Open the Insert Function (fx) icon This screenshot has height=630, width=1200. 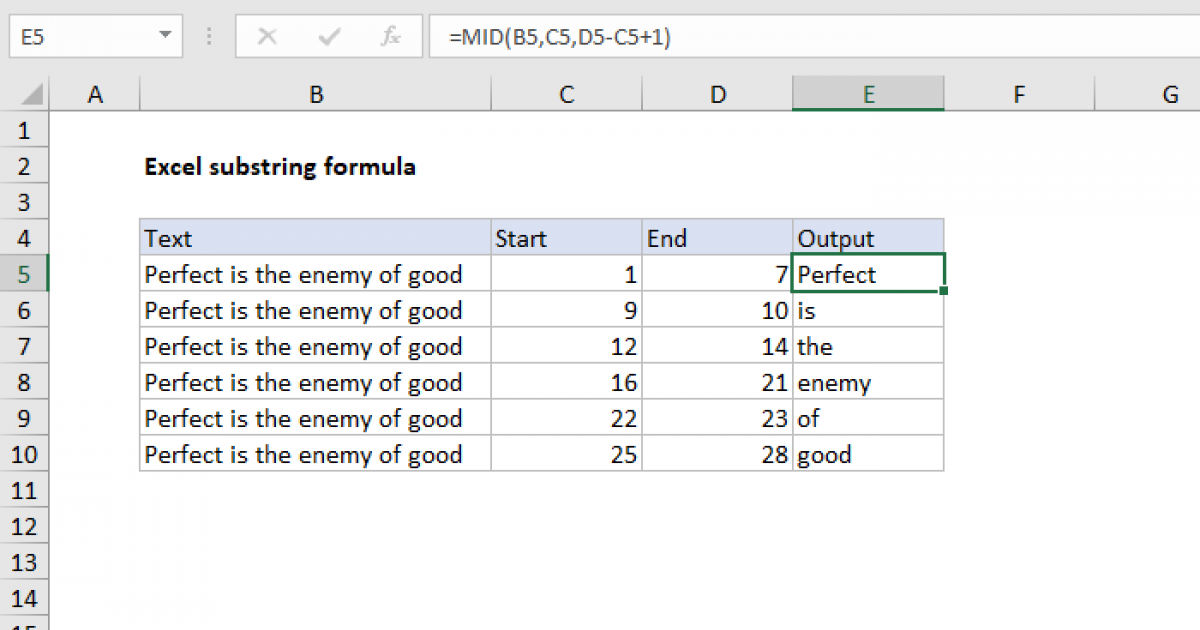pyautogui.click(x=389, y=36)
